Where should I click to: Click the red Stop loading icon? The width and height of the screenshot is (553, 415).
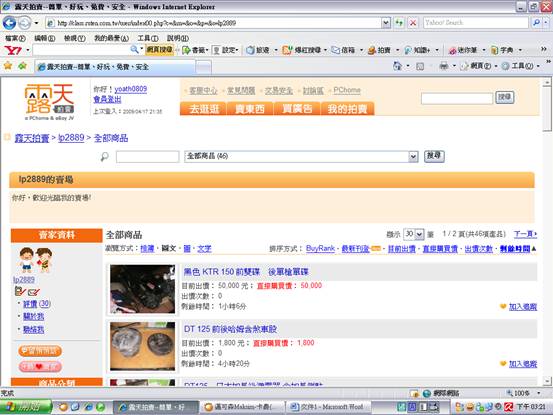click(413, 23)
